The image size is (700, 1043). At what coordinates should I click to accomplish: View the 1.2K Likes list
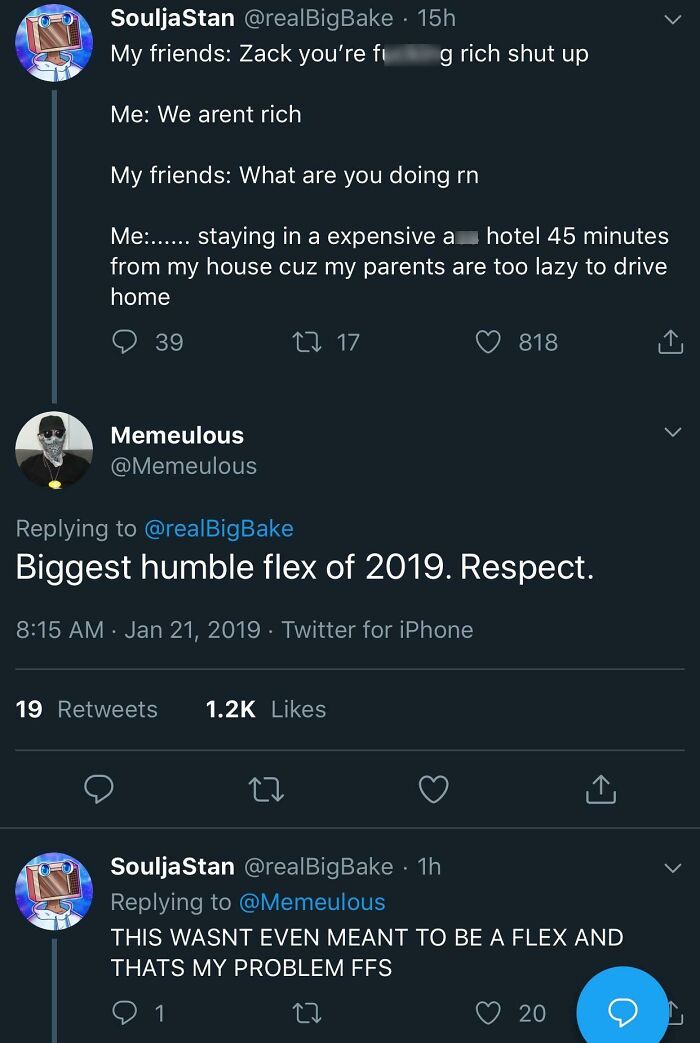point(264,709)
